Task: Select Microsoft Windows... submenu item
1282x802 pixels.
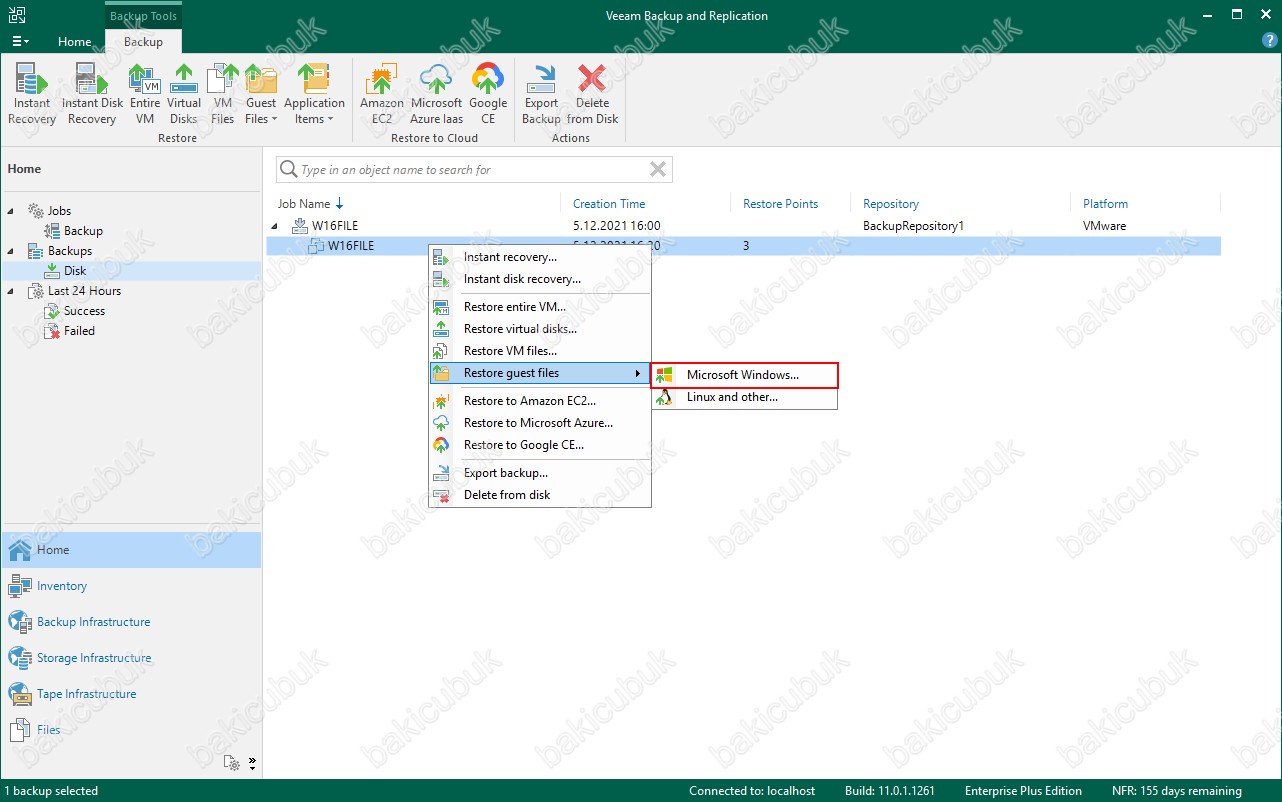Action: [x=744, y=375]
